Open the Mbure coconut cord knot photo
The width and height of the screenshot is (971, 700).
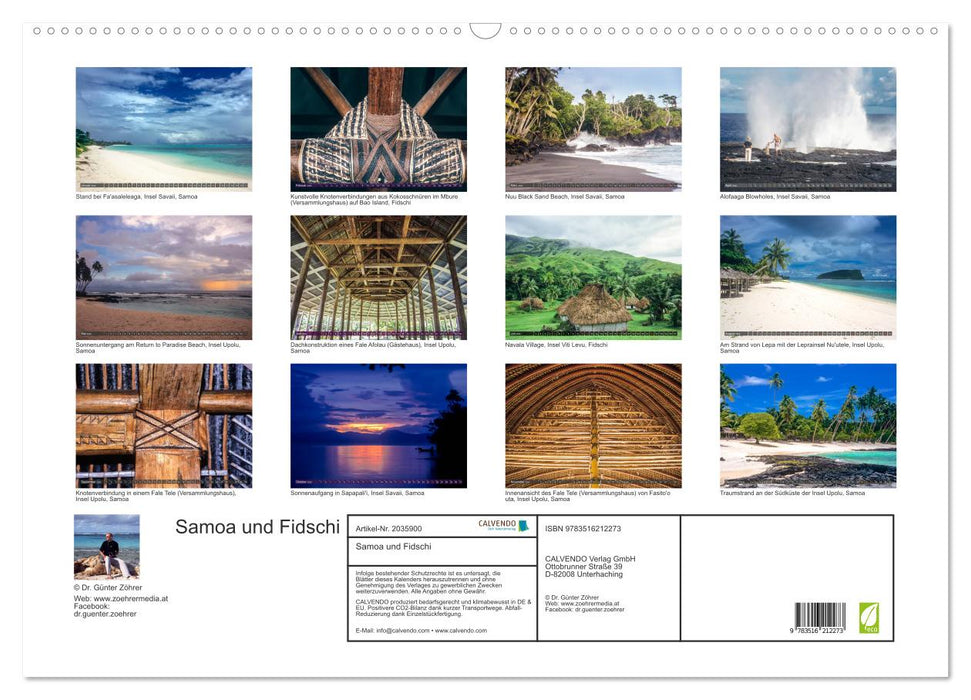(378, 129)
